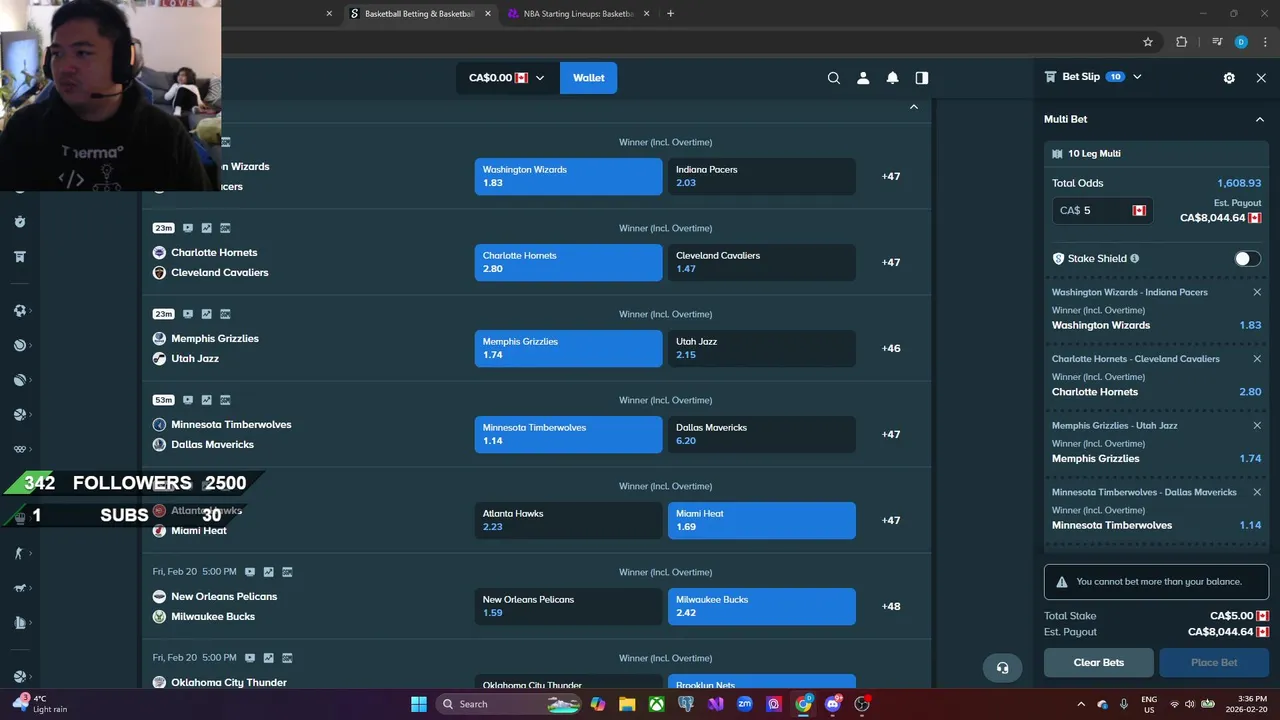Open live stream icon for Charlotte Hornets game
The image size is (1280, 720).
point(188,228)
